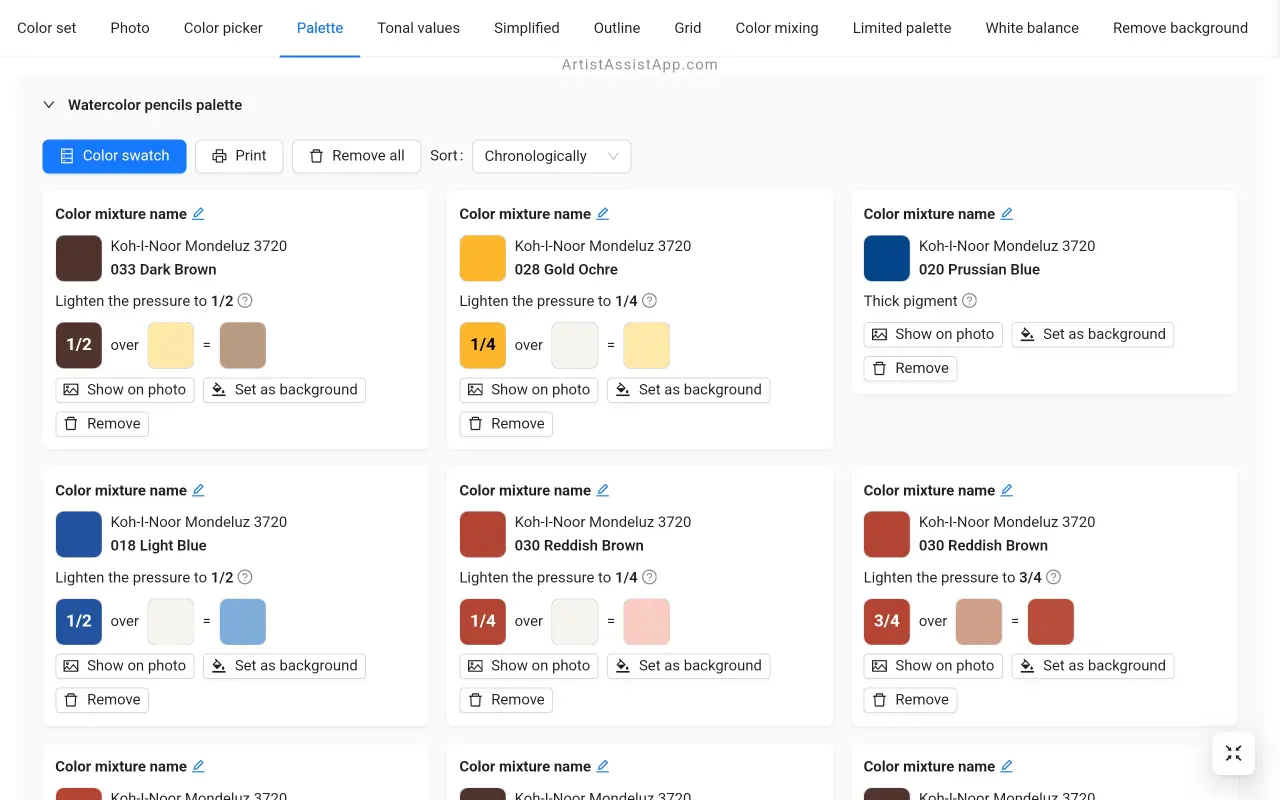The height and width of the screenshot is (800, 1280).
Task: Select the active Palette tab
Action: 320,28
